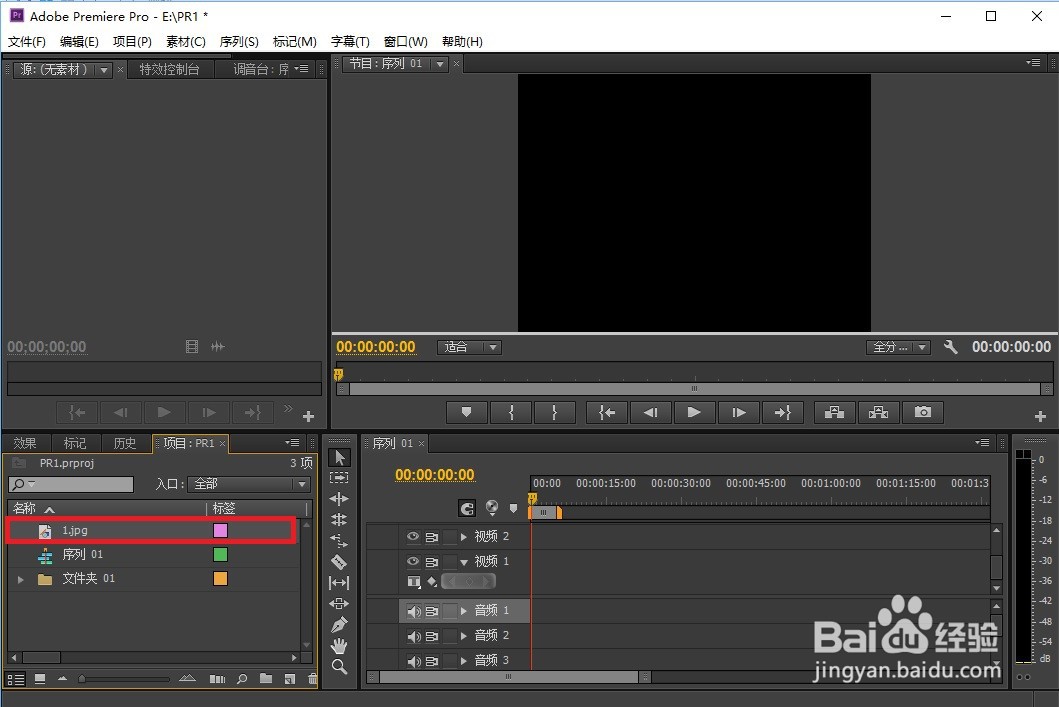Create a new bin in project panel
This screenshot has height=707, width=1059.
(266, 679)
